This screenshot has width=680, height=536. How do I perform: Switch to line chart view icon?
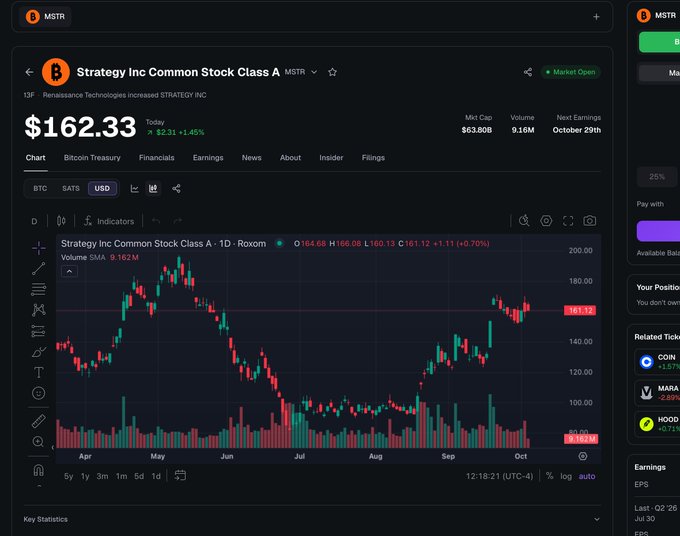point(134,189)
